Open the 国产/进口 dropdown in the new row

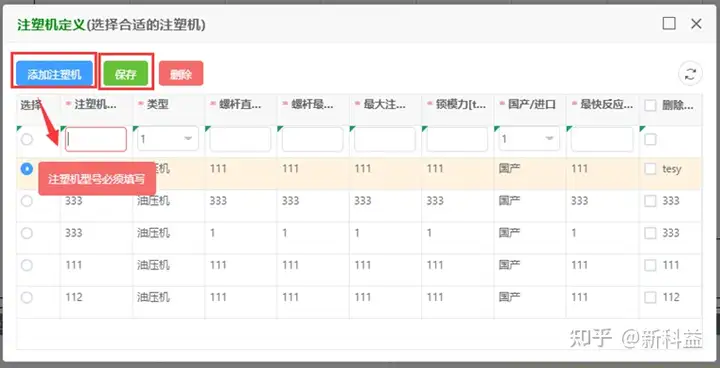point(529,139)
